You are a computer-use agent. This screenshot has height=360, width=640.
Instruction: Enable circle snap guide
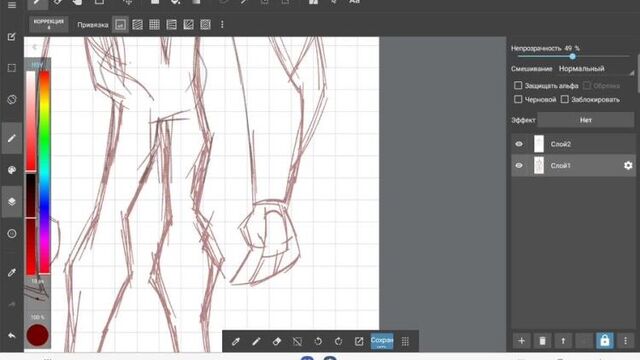(205, 24)
